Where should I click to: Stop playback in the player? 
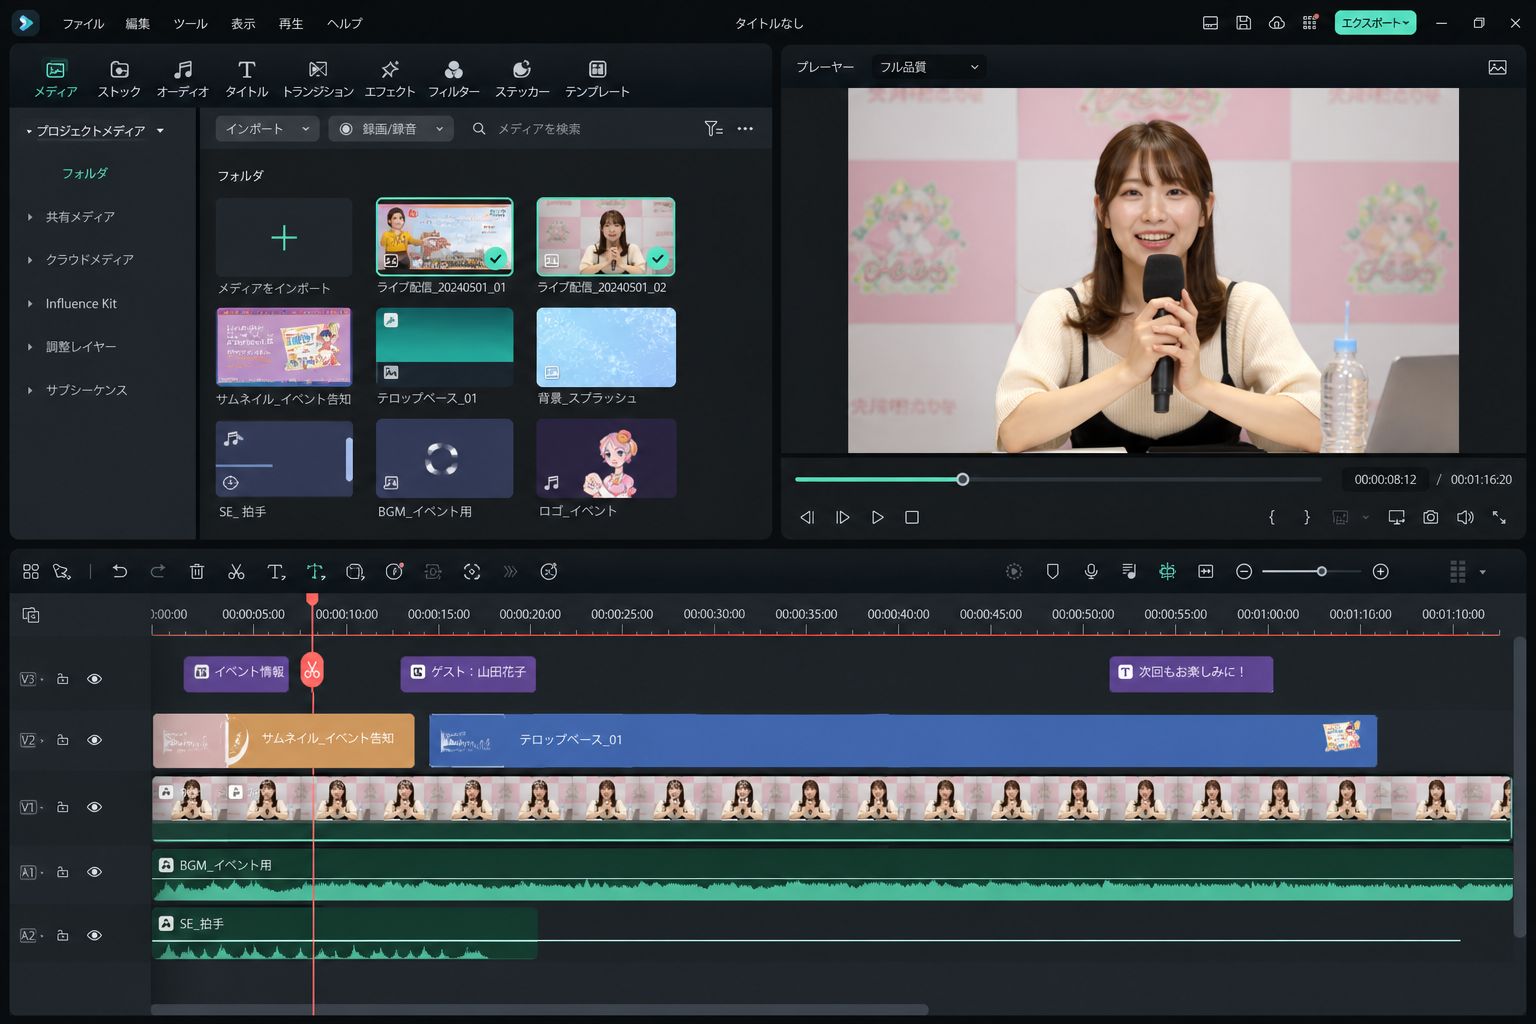[x=911, y=517]
